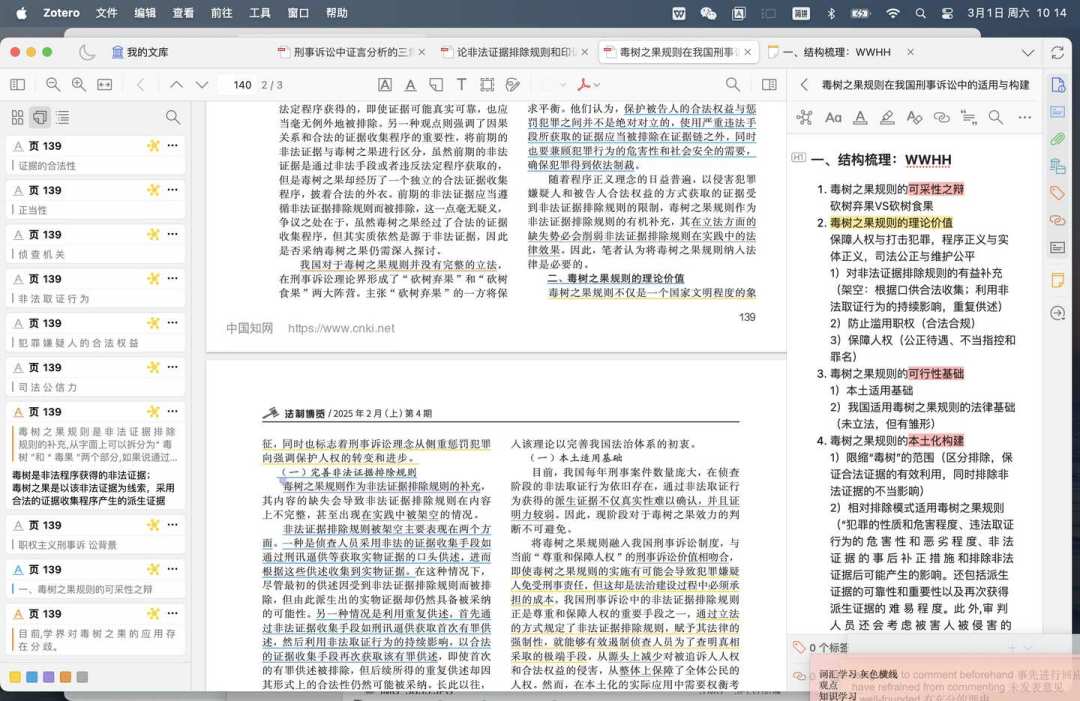Open notes section icon in side rail

(1058, 280)
